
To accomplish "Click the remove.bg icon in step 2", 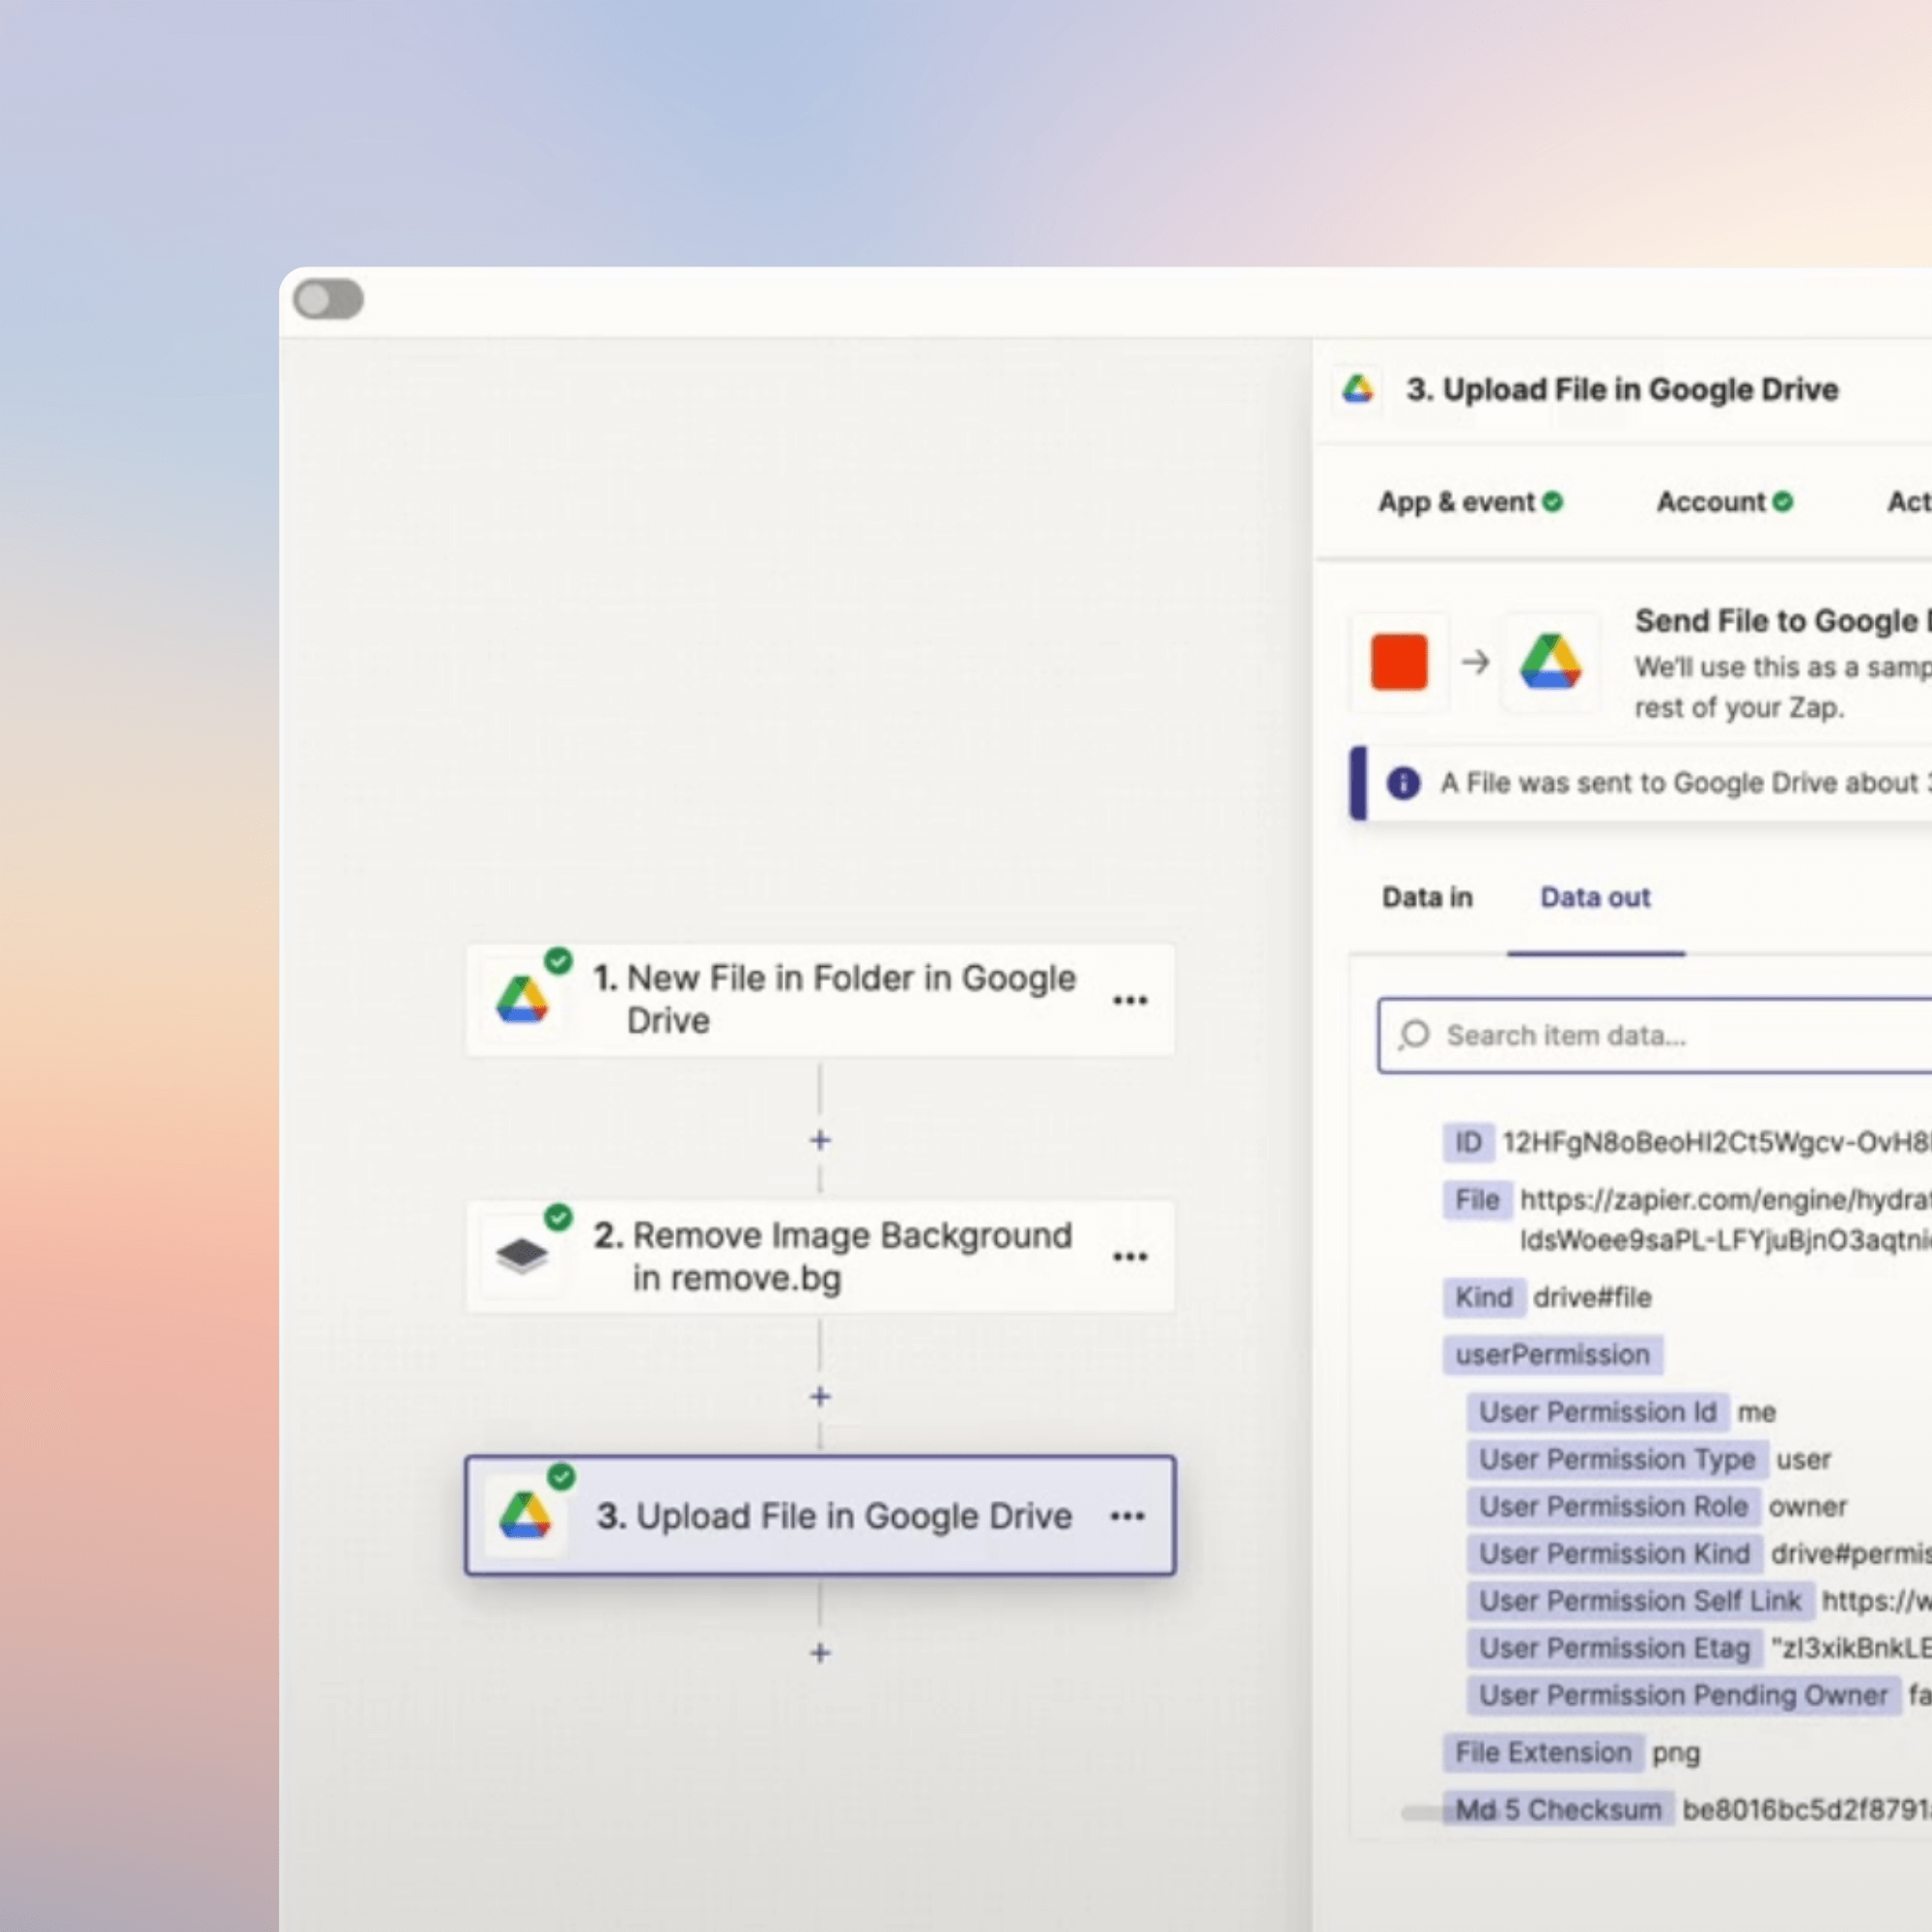I will point(522,1255).
